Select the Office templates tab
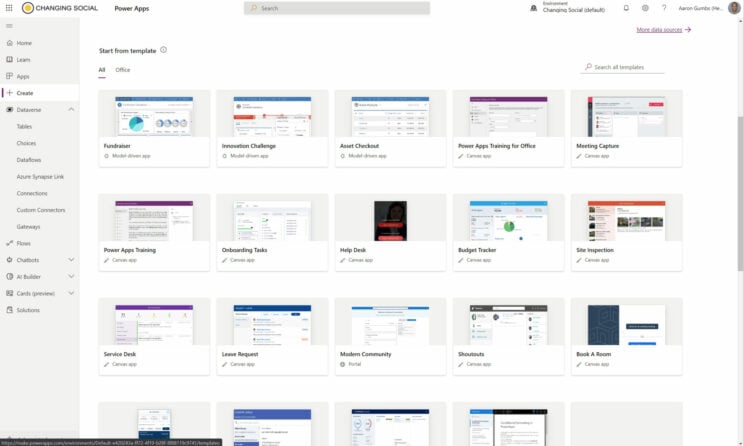744x446 pixels. click(x=122, y=70)
